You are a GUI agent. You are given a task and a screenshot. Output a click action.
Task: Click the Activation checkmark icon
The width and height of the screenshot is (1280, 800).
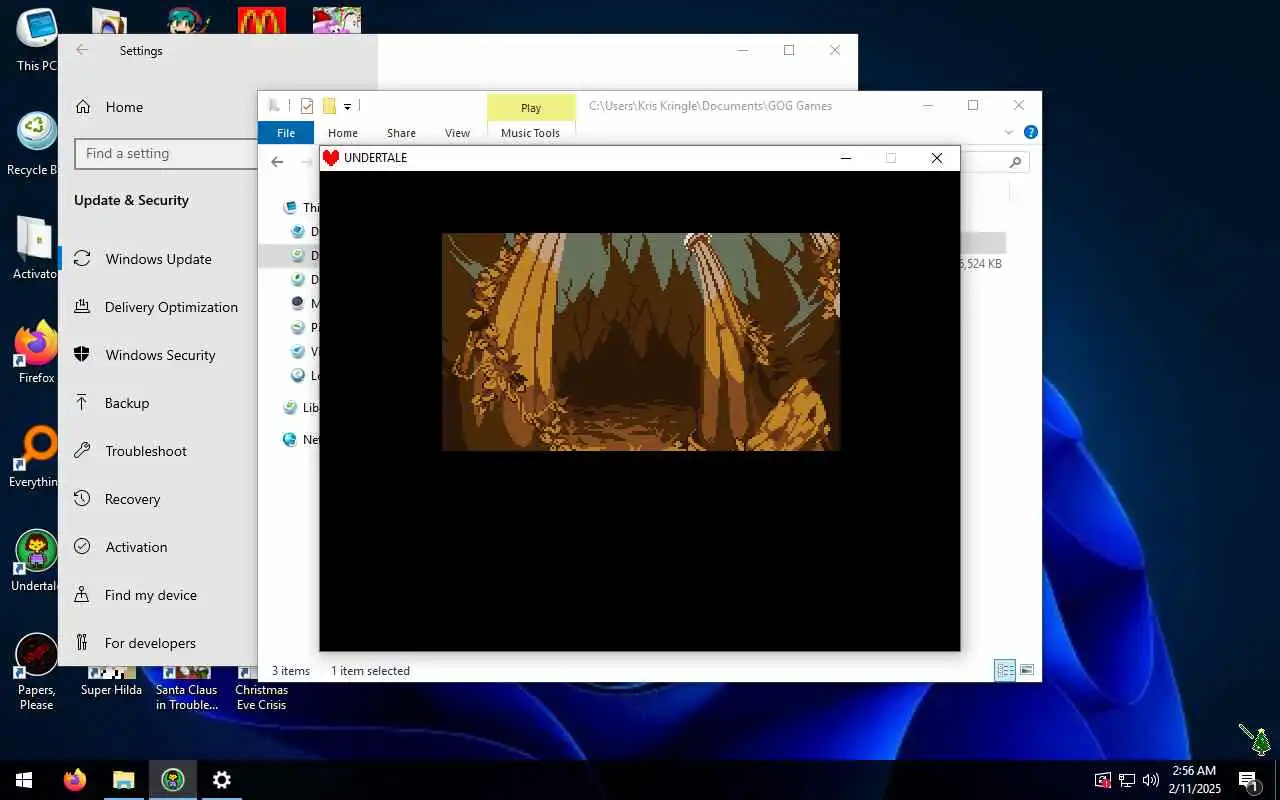tap(83, 547)
